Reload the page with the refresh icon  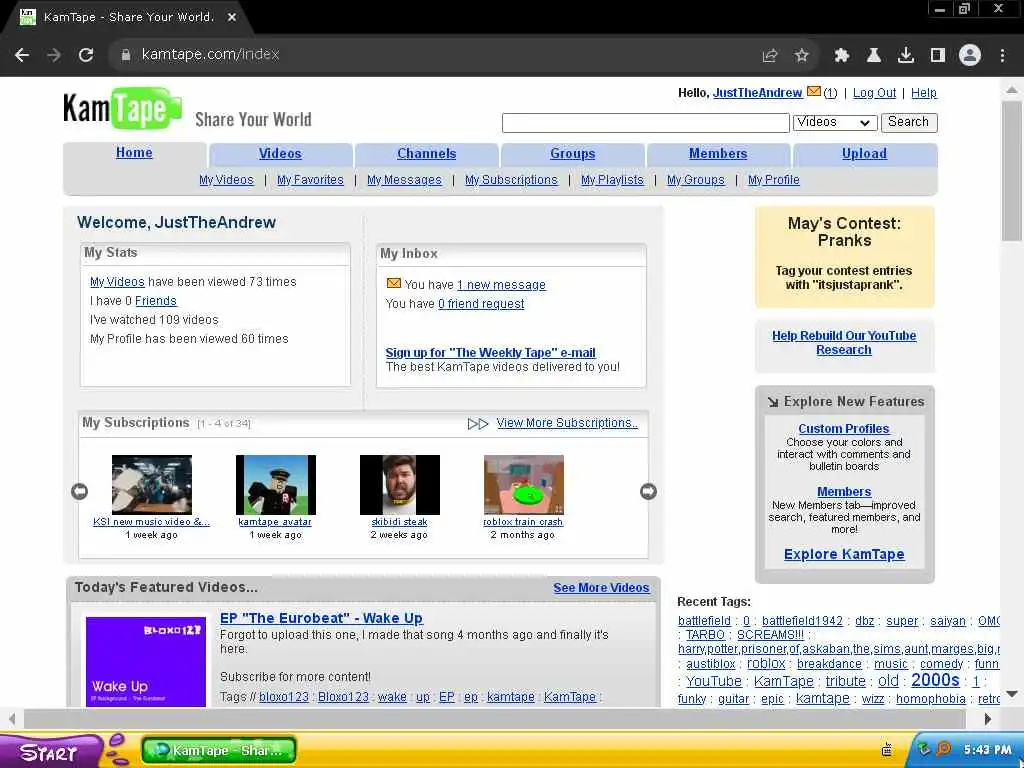(x=86, y=56)
